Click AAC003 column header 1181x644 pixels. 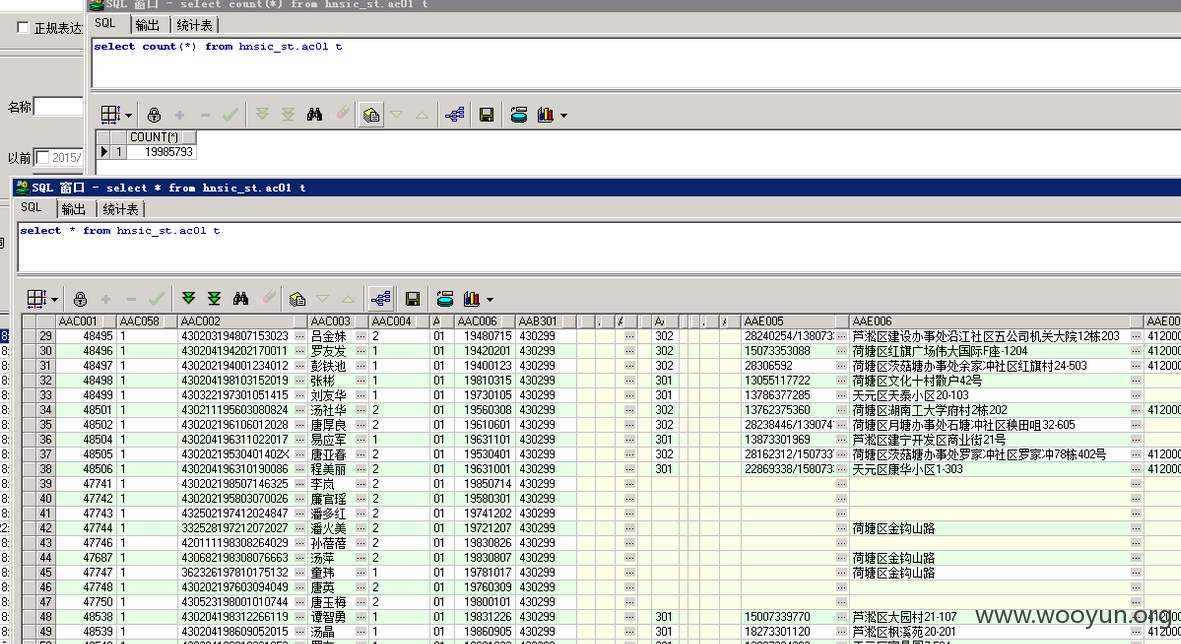tap(337, 321)
